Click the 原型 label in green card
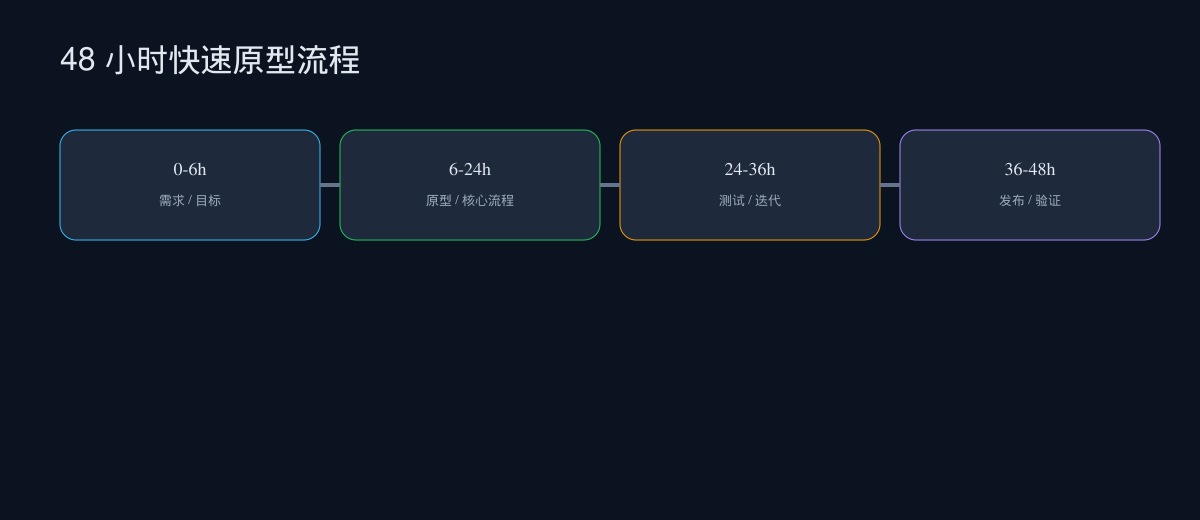Image resolution: width=1200 pixels, height=520 pixels. [x=439, y=201]
